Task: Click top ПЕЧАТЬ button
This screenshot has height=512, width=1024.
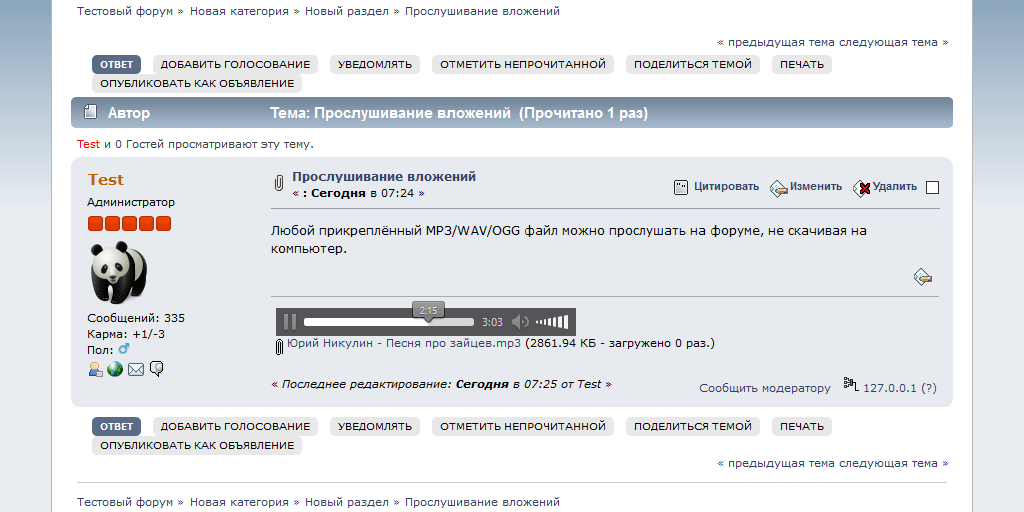Action: pyautogui.click(x=802, y=64)
